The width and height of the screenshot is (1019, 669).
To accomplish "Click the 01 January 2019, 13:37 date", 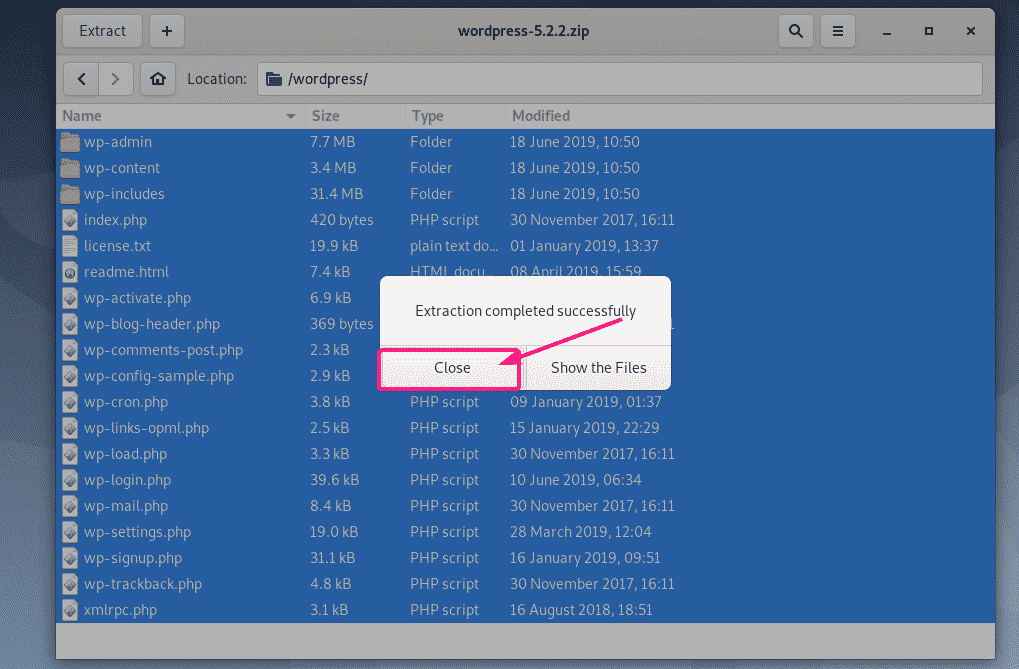I will pyautogui.click(x=584, y=246).
